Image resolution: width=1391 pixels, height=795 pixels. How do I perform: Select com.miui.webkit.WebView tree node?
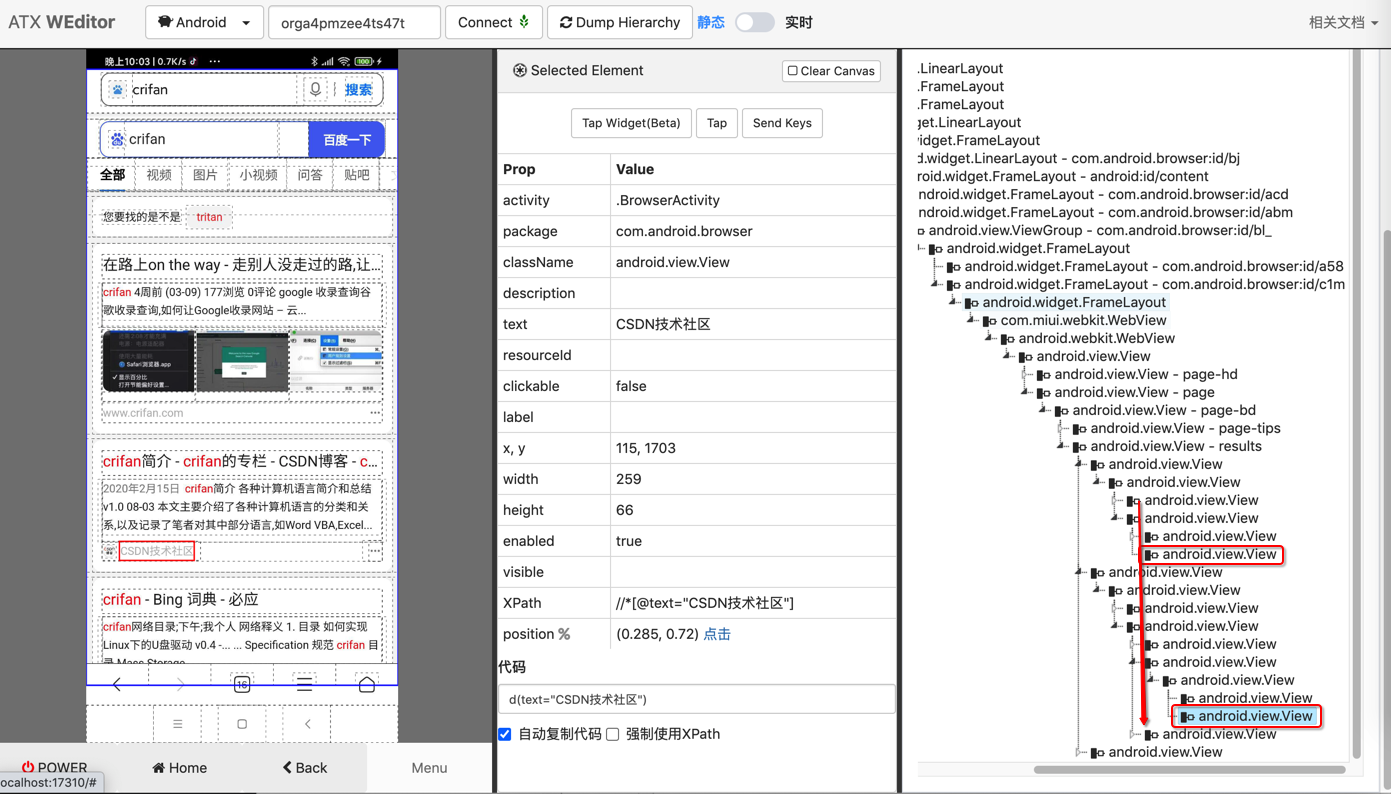pos(1083,320)
